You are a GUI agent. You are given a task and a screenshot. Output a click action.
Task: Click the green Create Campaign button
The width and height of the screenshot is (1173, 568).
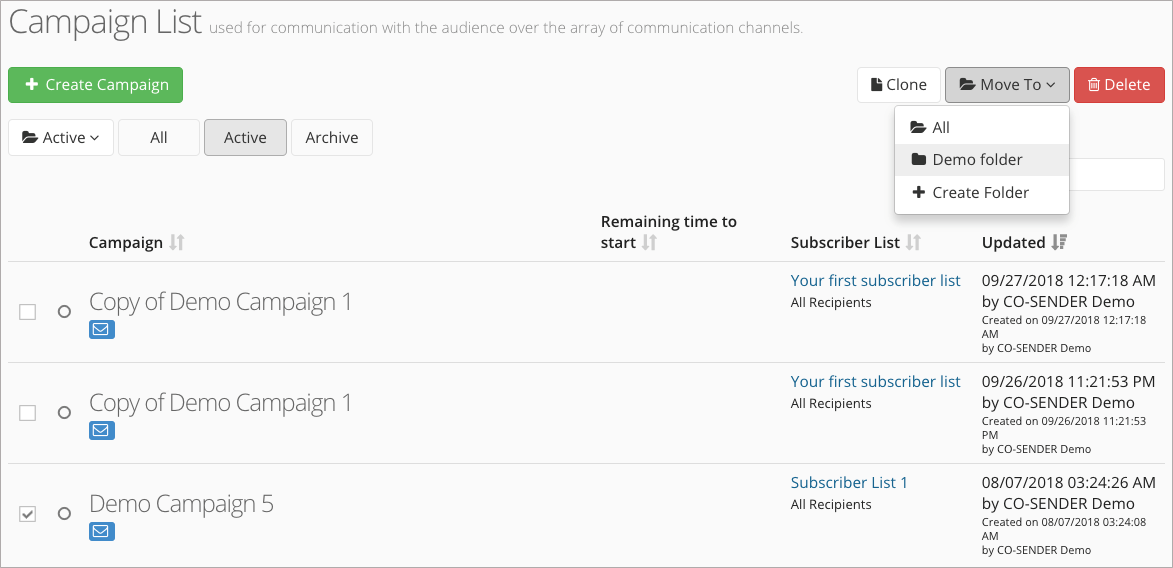pyautogui.click(x=95, y=85)
